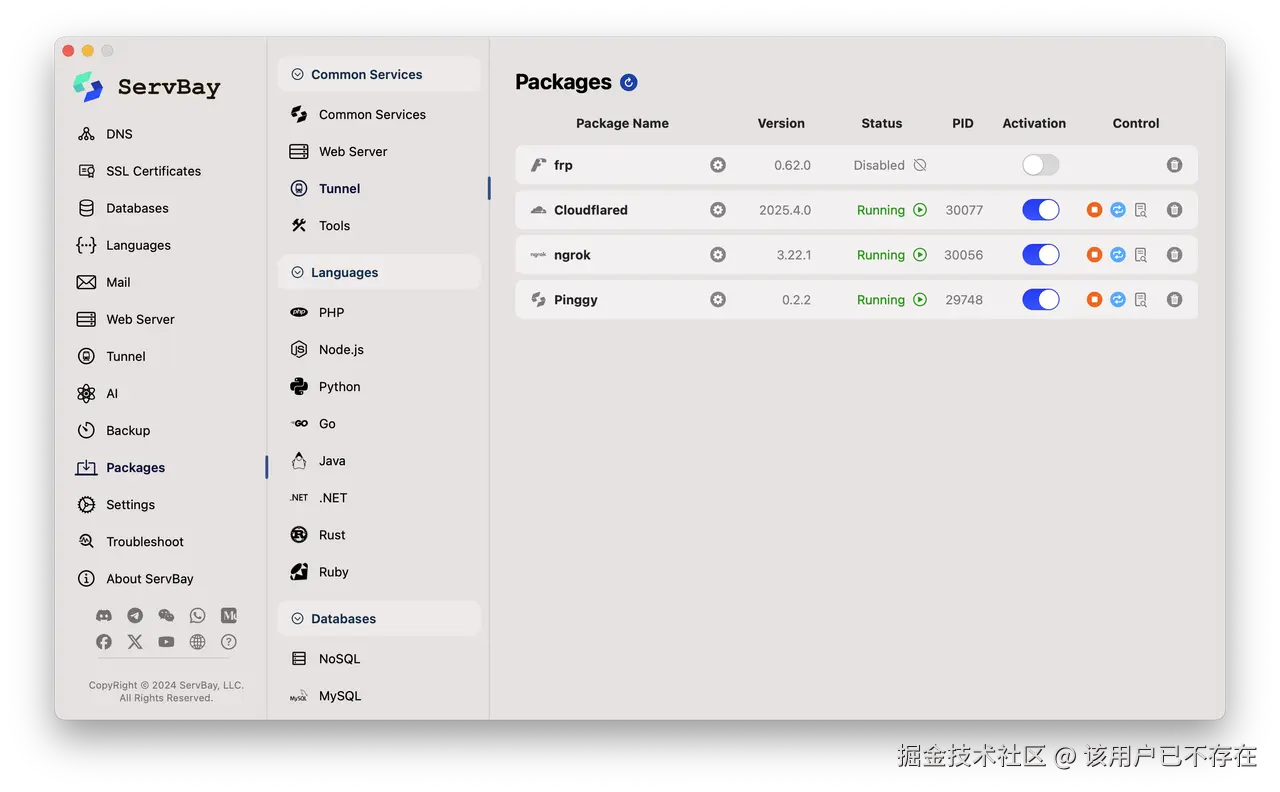Open Mail in the sidebar

[104, 282]
